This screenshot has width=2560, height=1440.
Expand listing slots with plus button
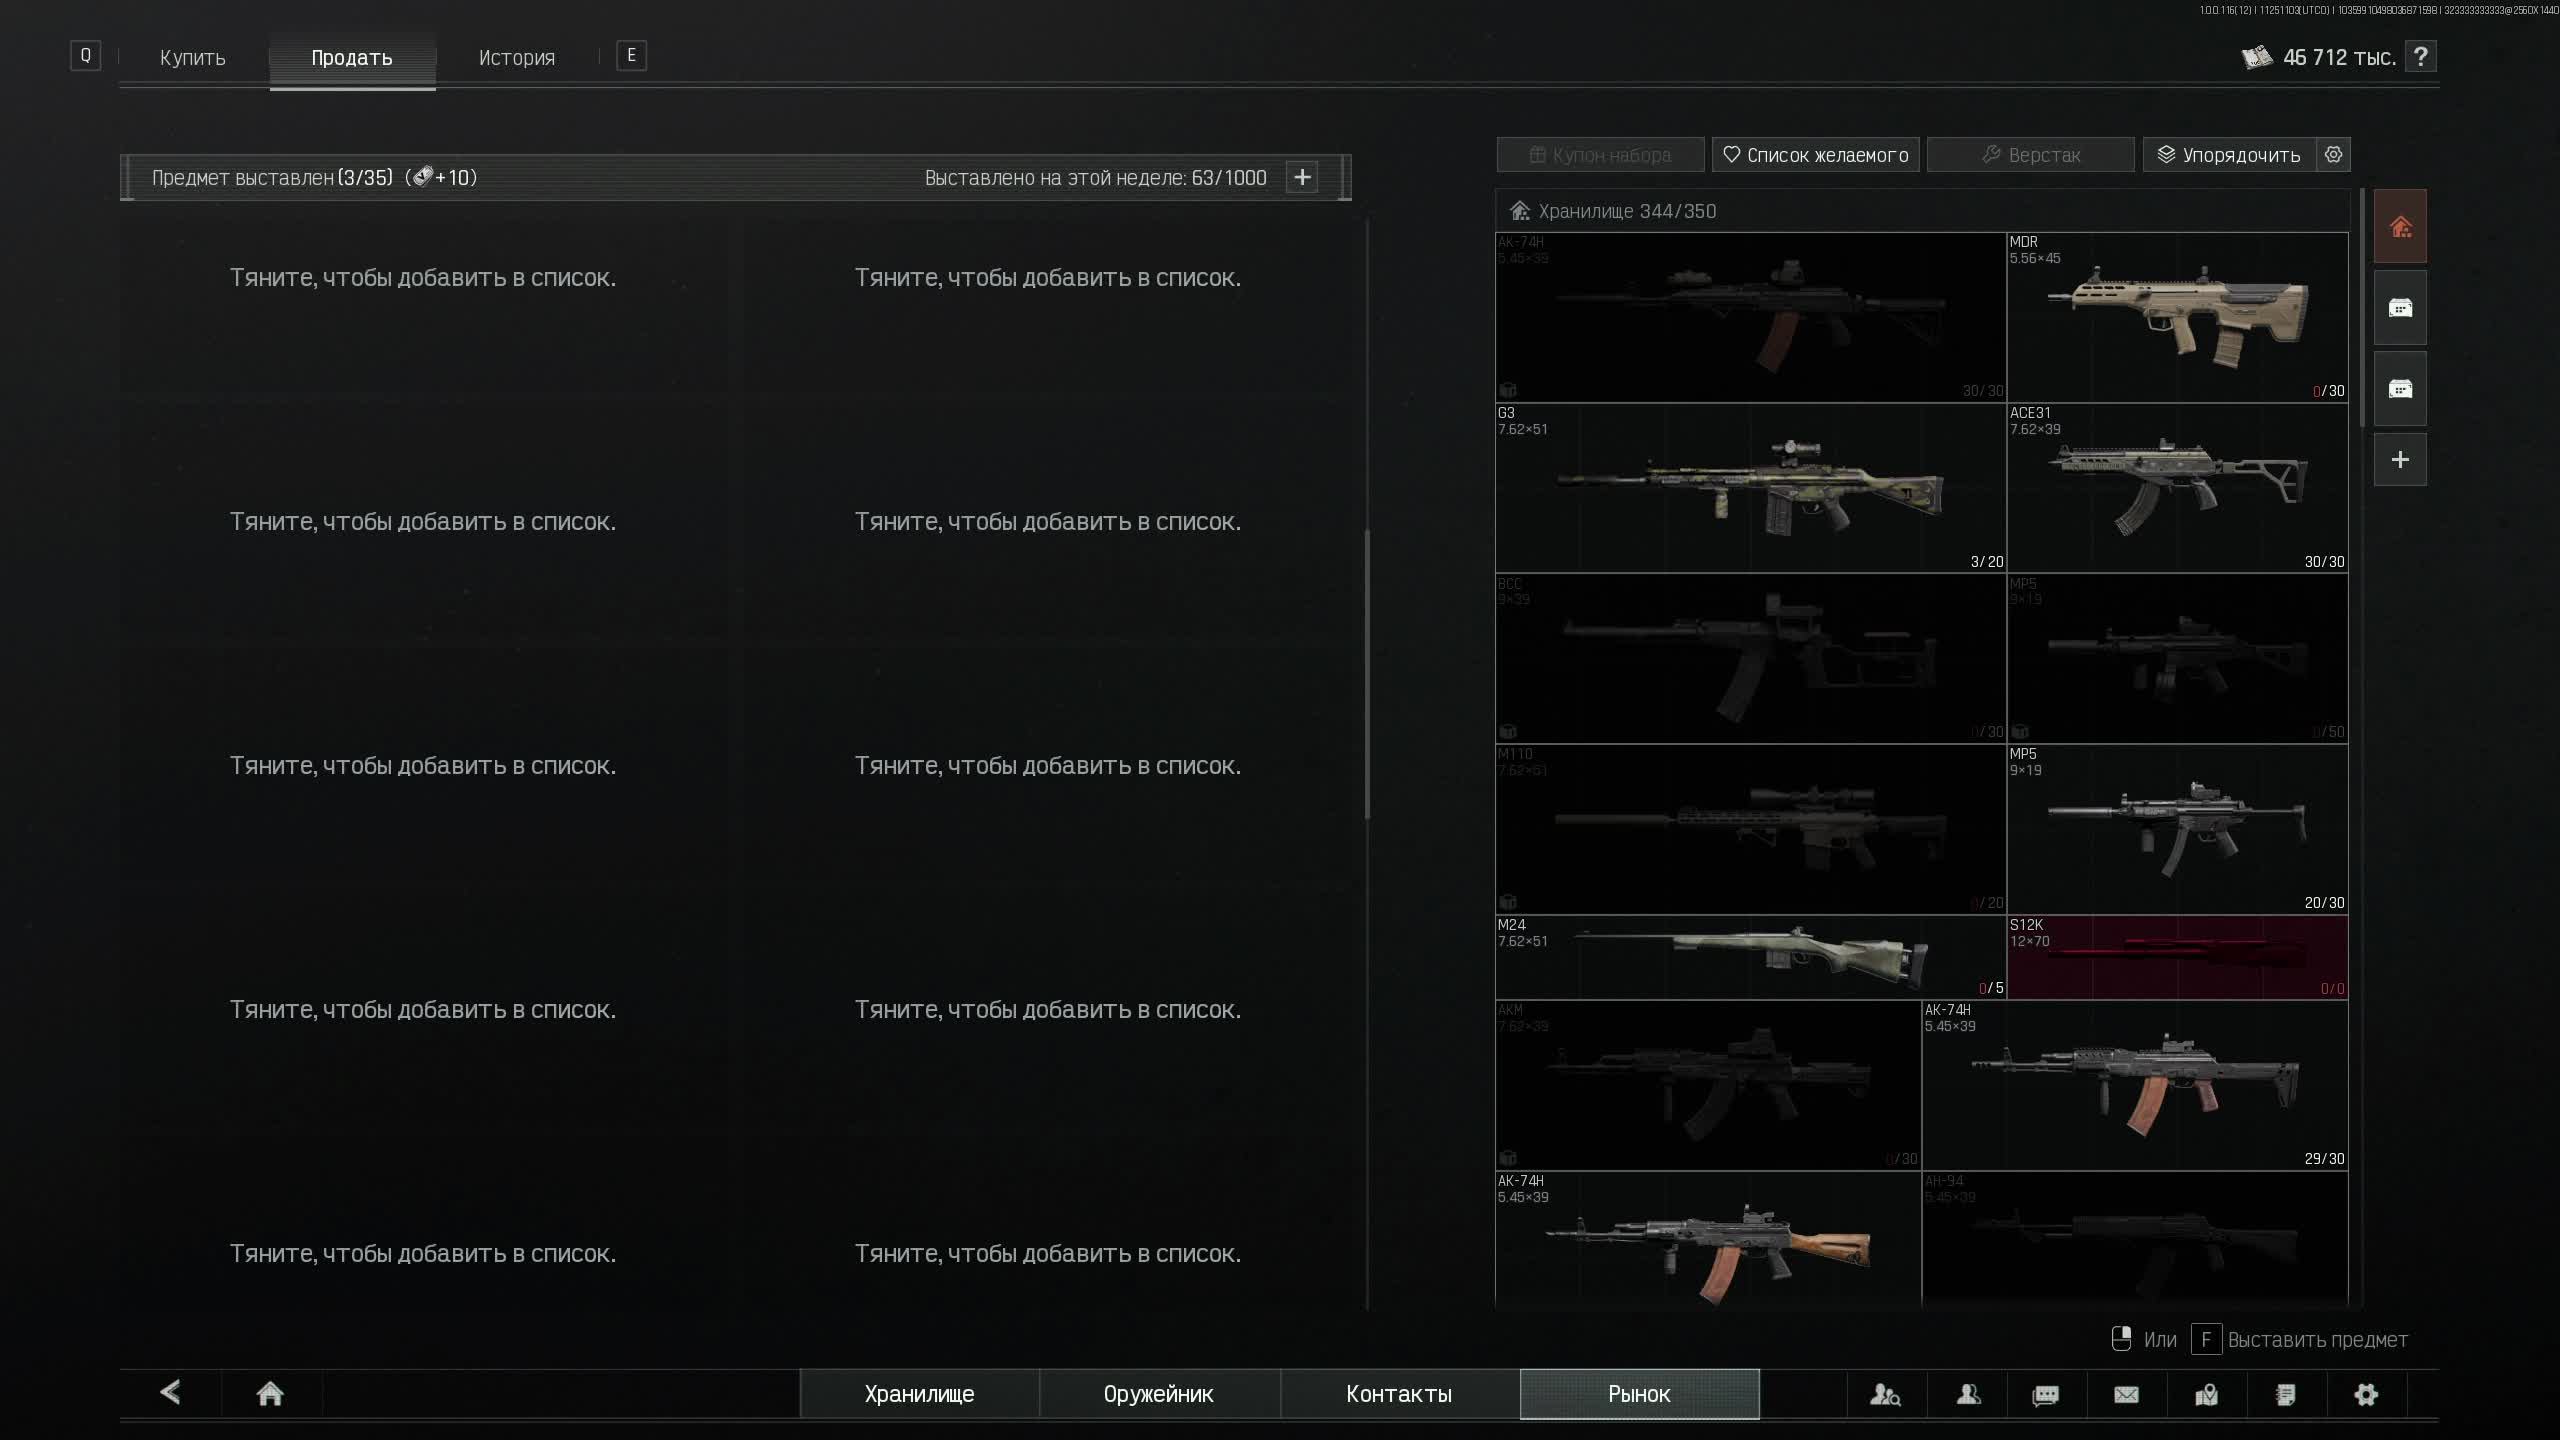(1302, 177)
